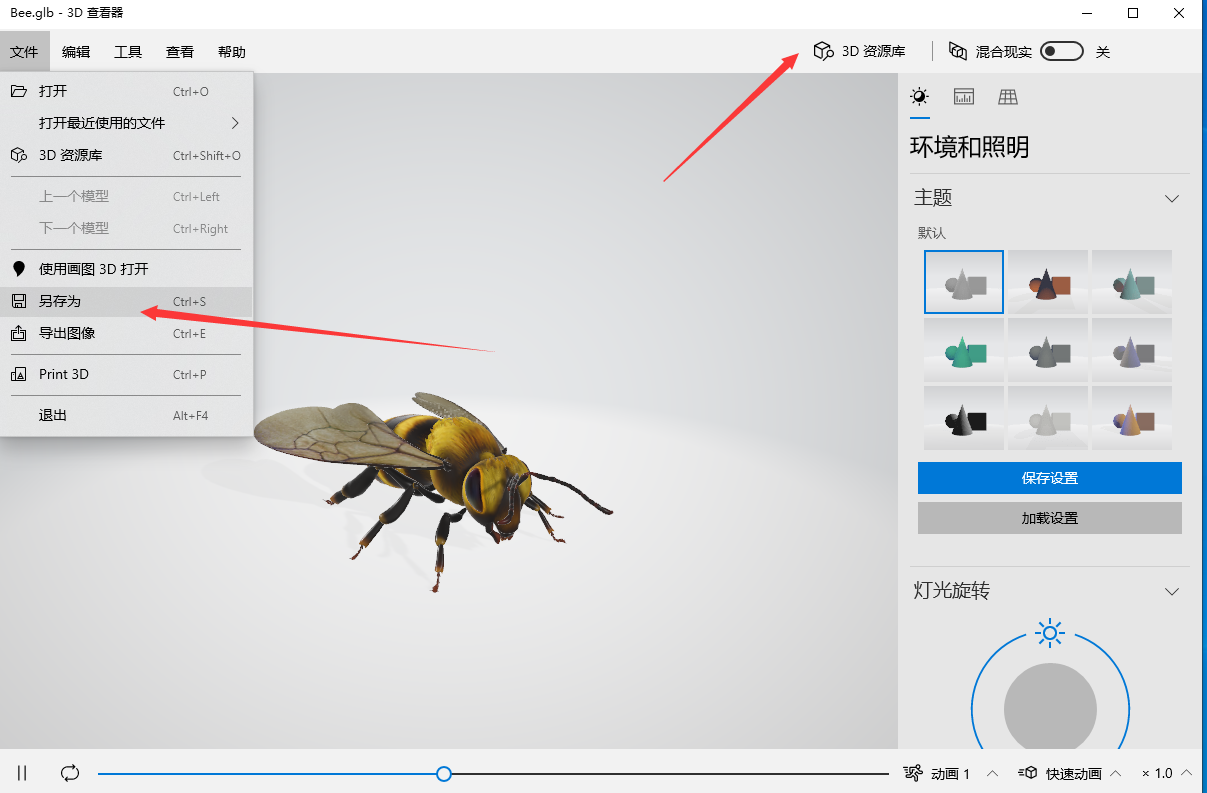Click the × 1.0 speed value
The image size is (1207, 793).
point(1157,773)
